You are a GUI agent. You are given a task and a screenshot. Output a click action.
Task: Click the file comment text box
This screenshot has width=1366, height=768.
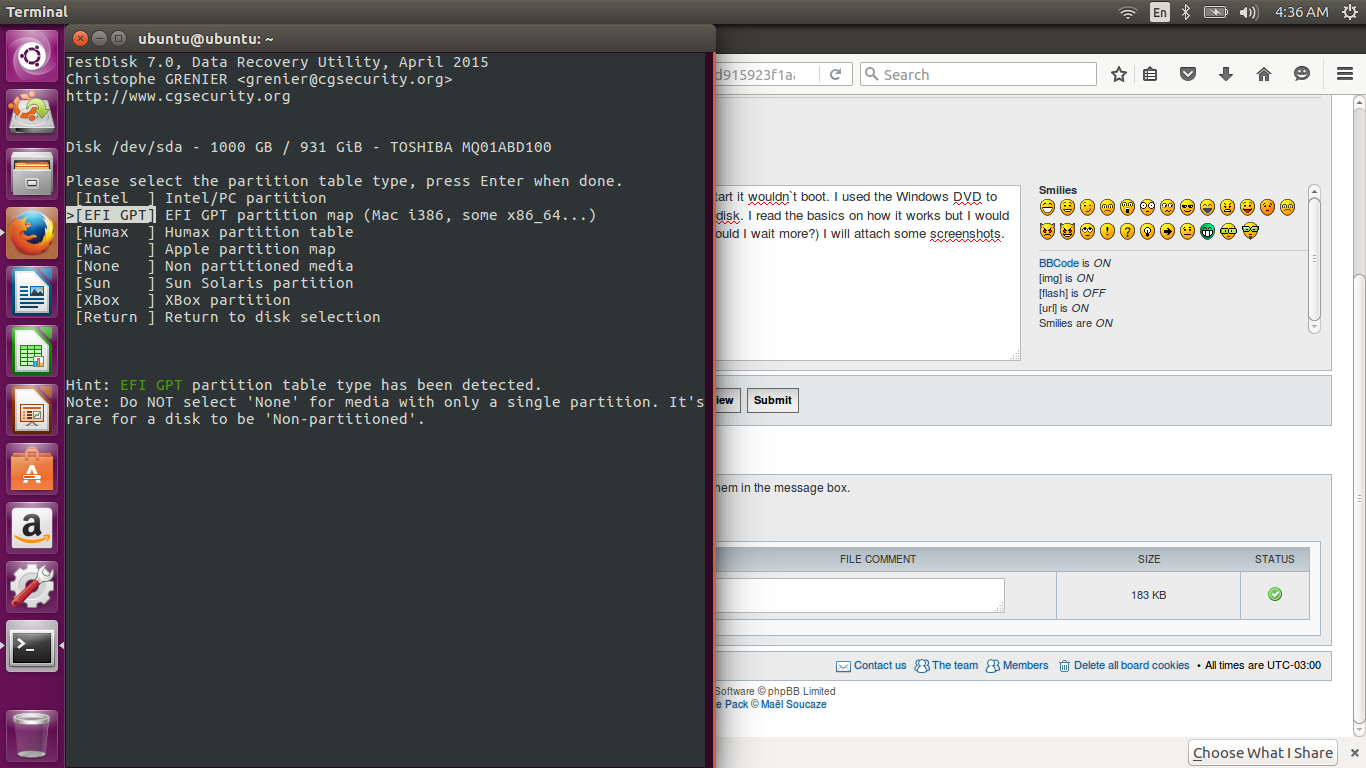(x=860, y=595)
